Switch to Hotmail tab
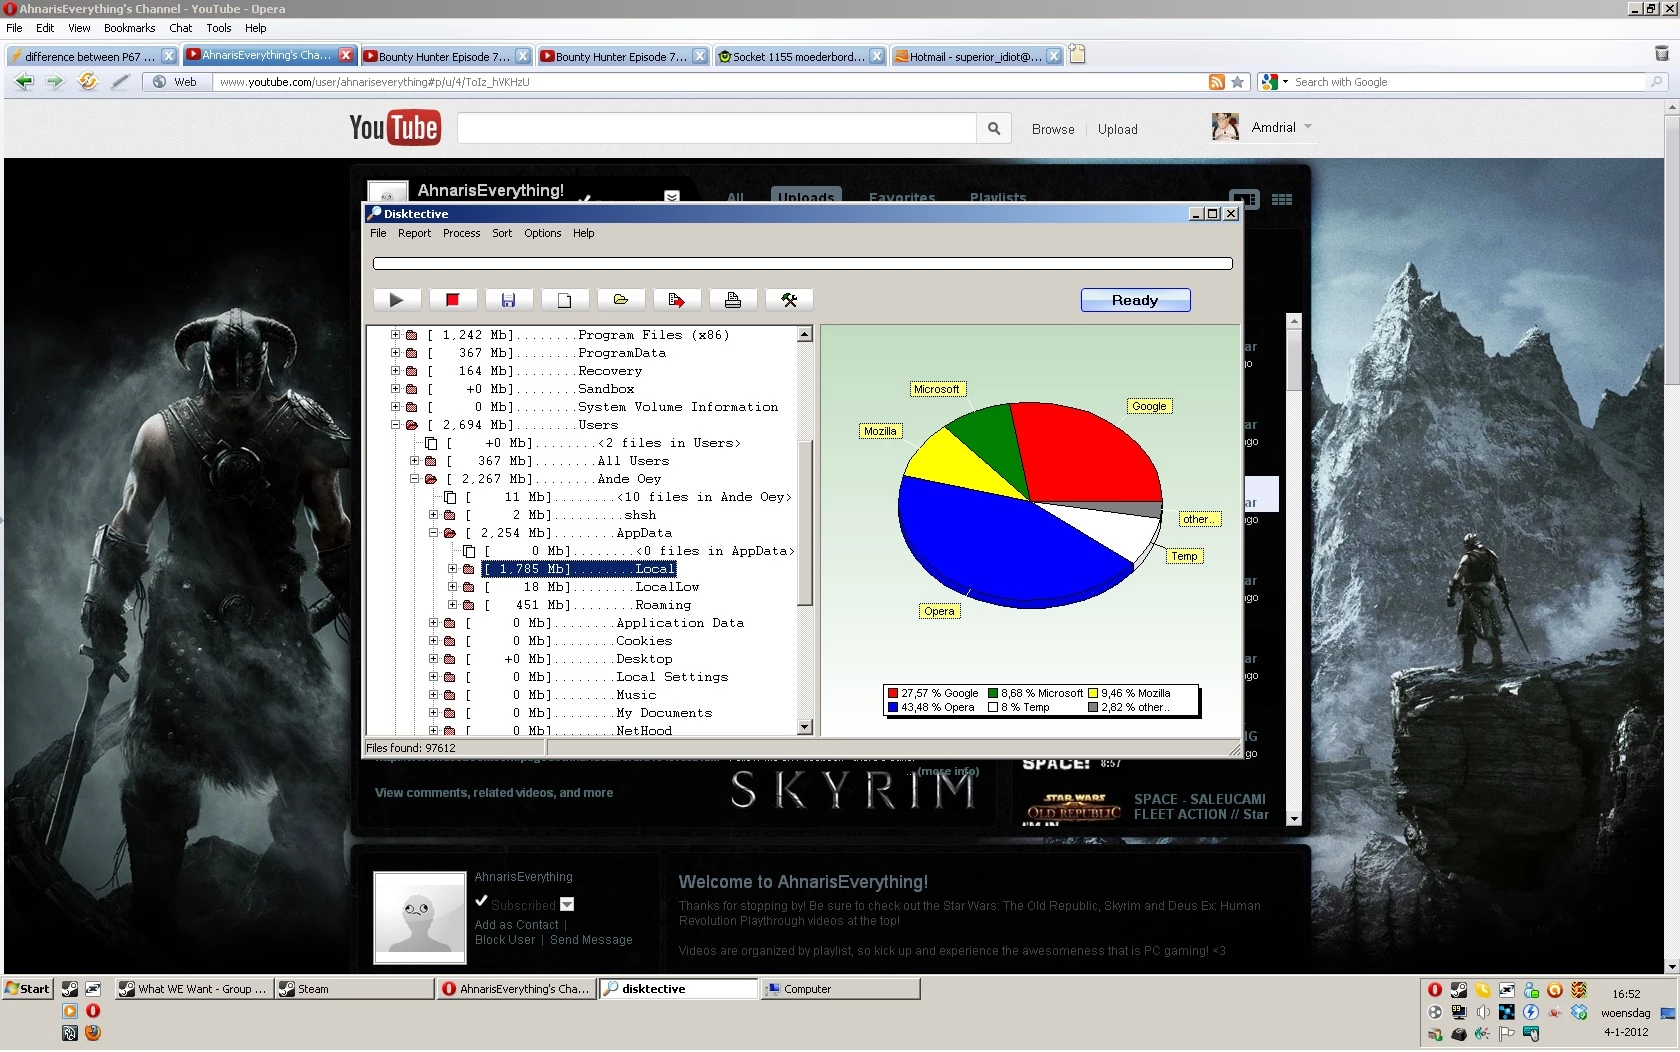The height and width of the screenshot is (1052, 1680). (976, 56)
